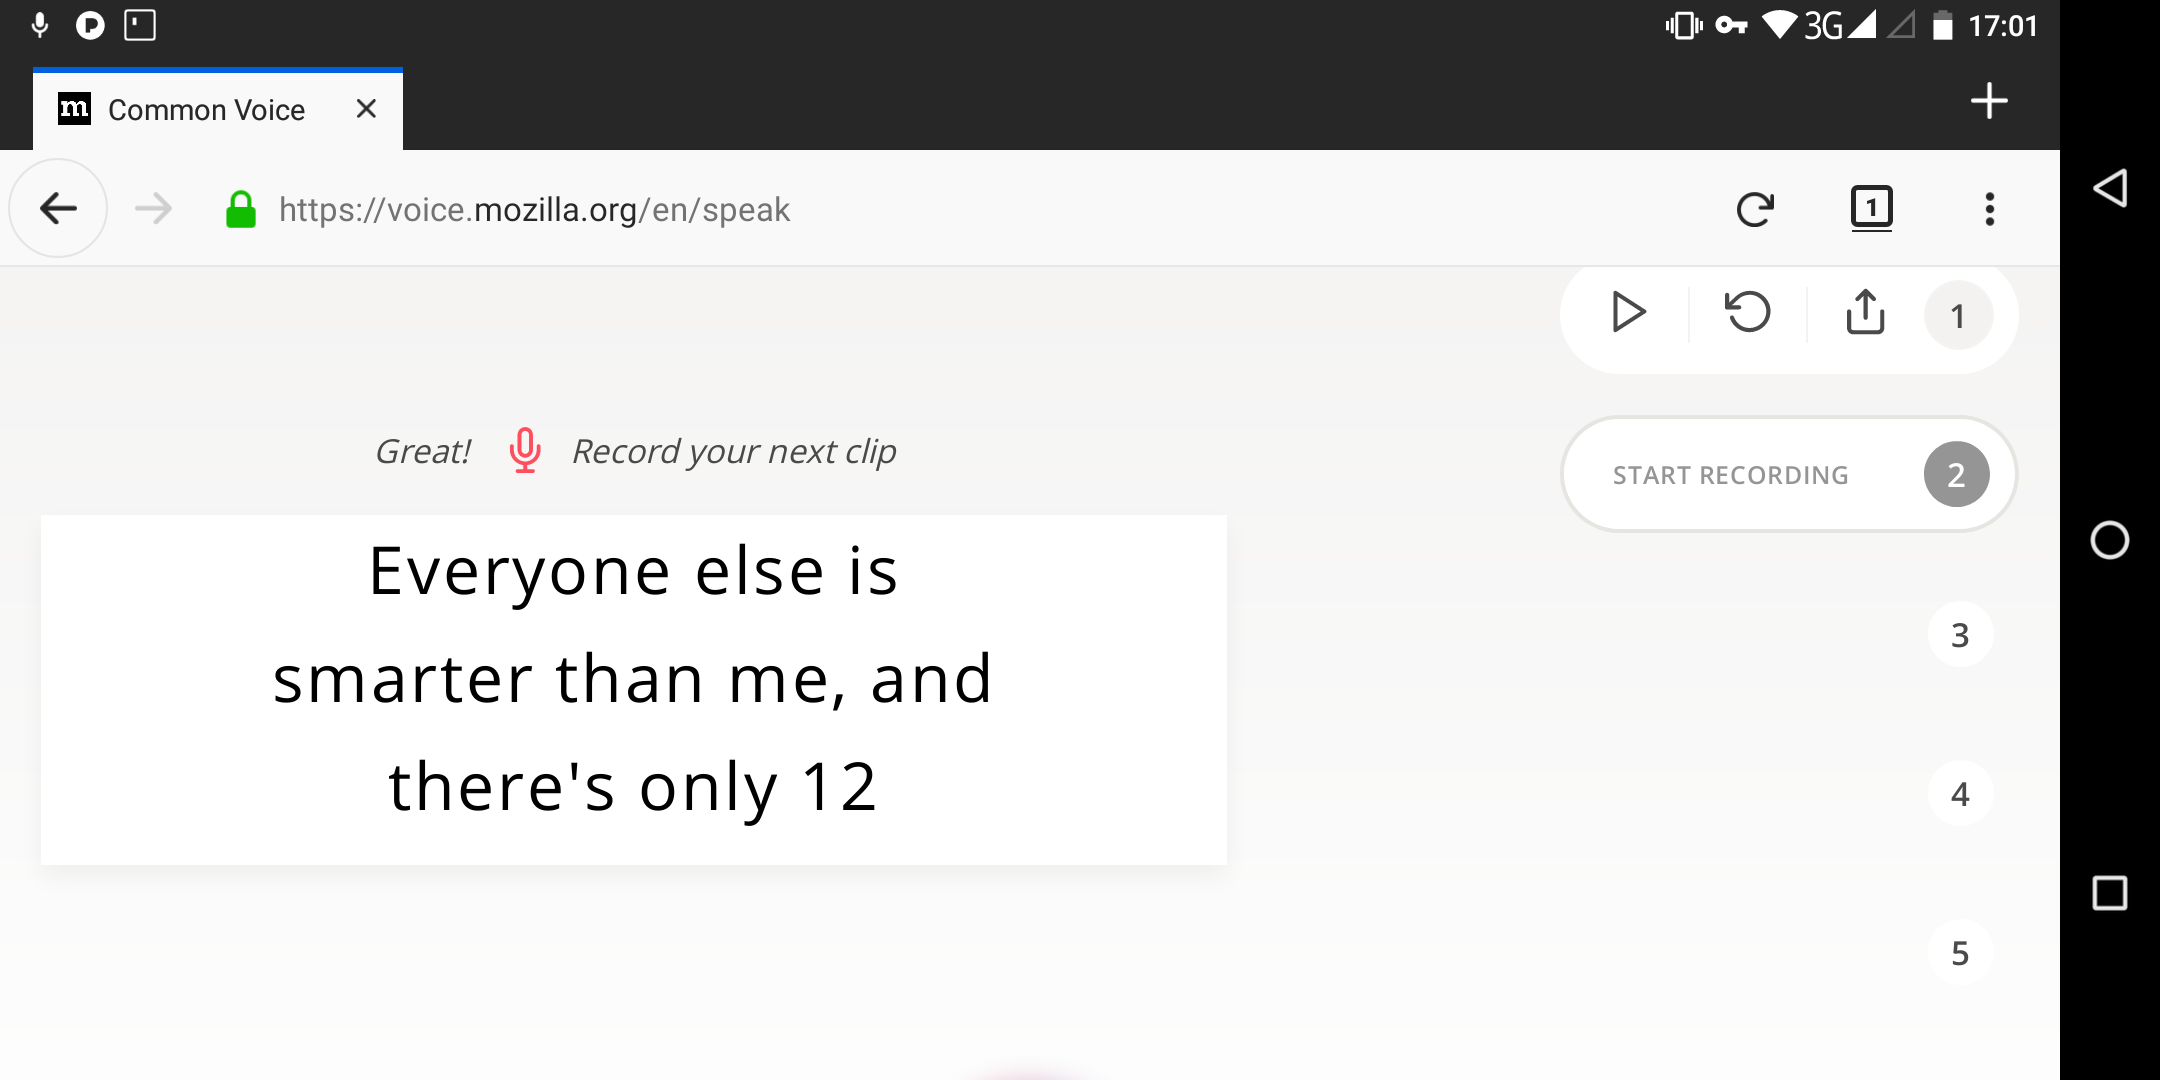Select the microphone record icon

(524, 451)
